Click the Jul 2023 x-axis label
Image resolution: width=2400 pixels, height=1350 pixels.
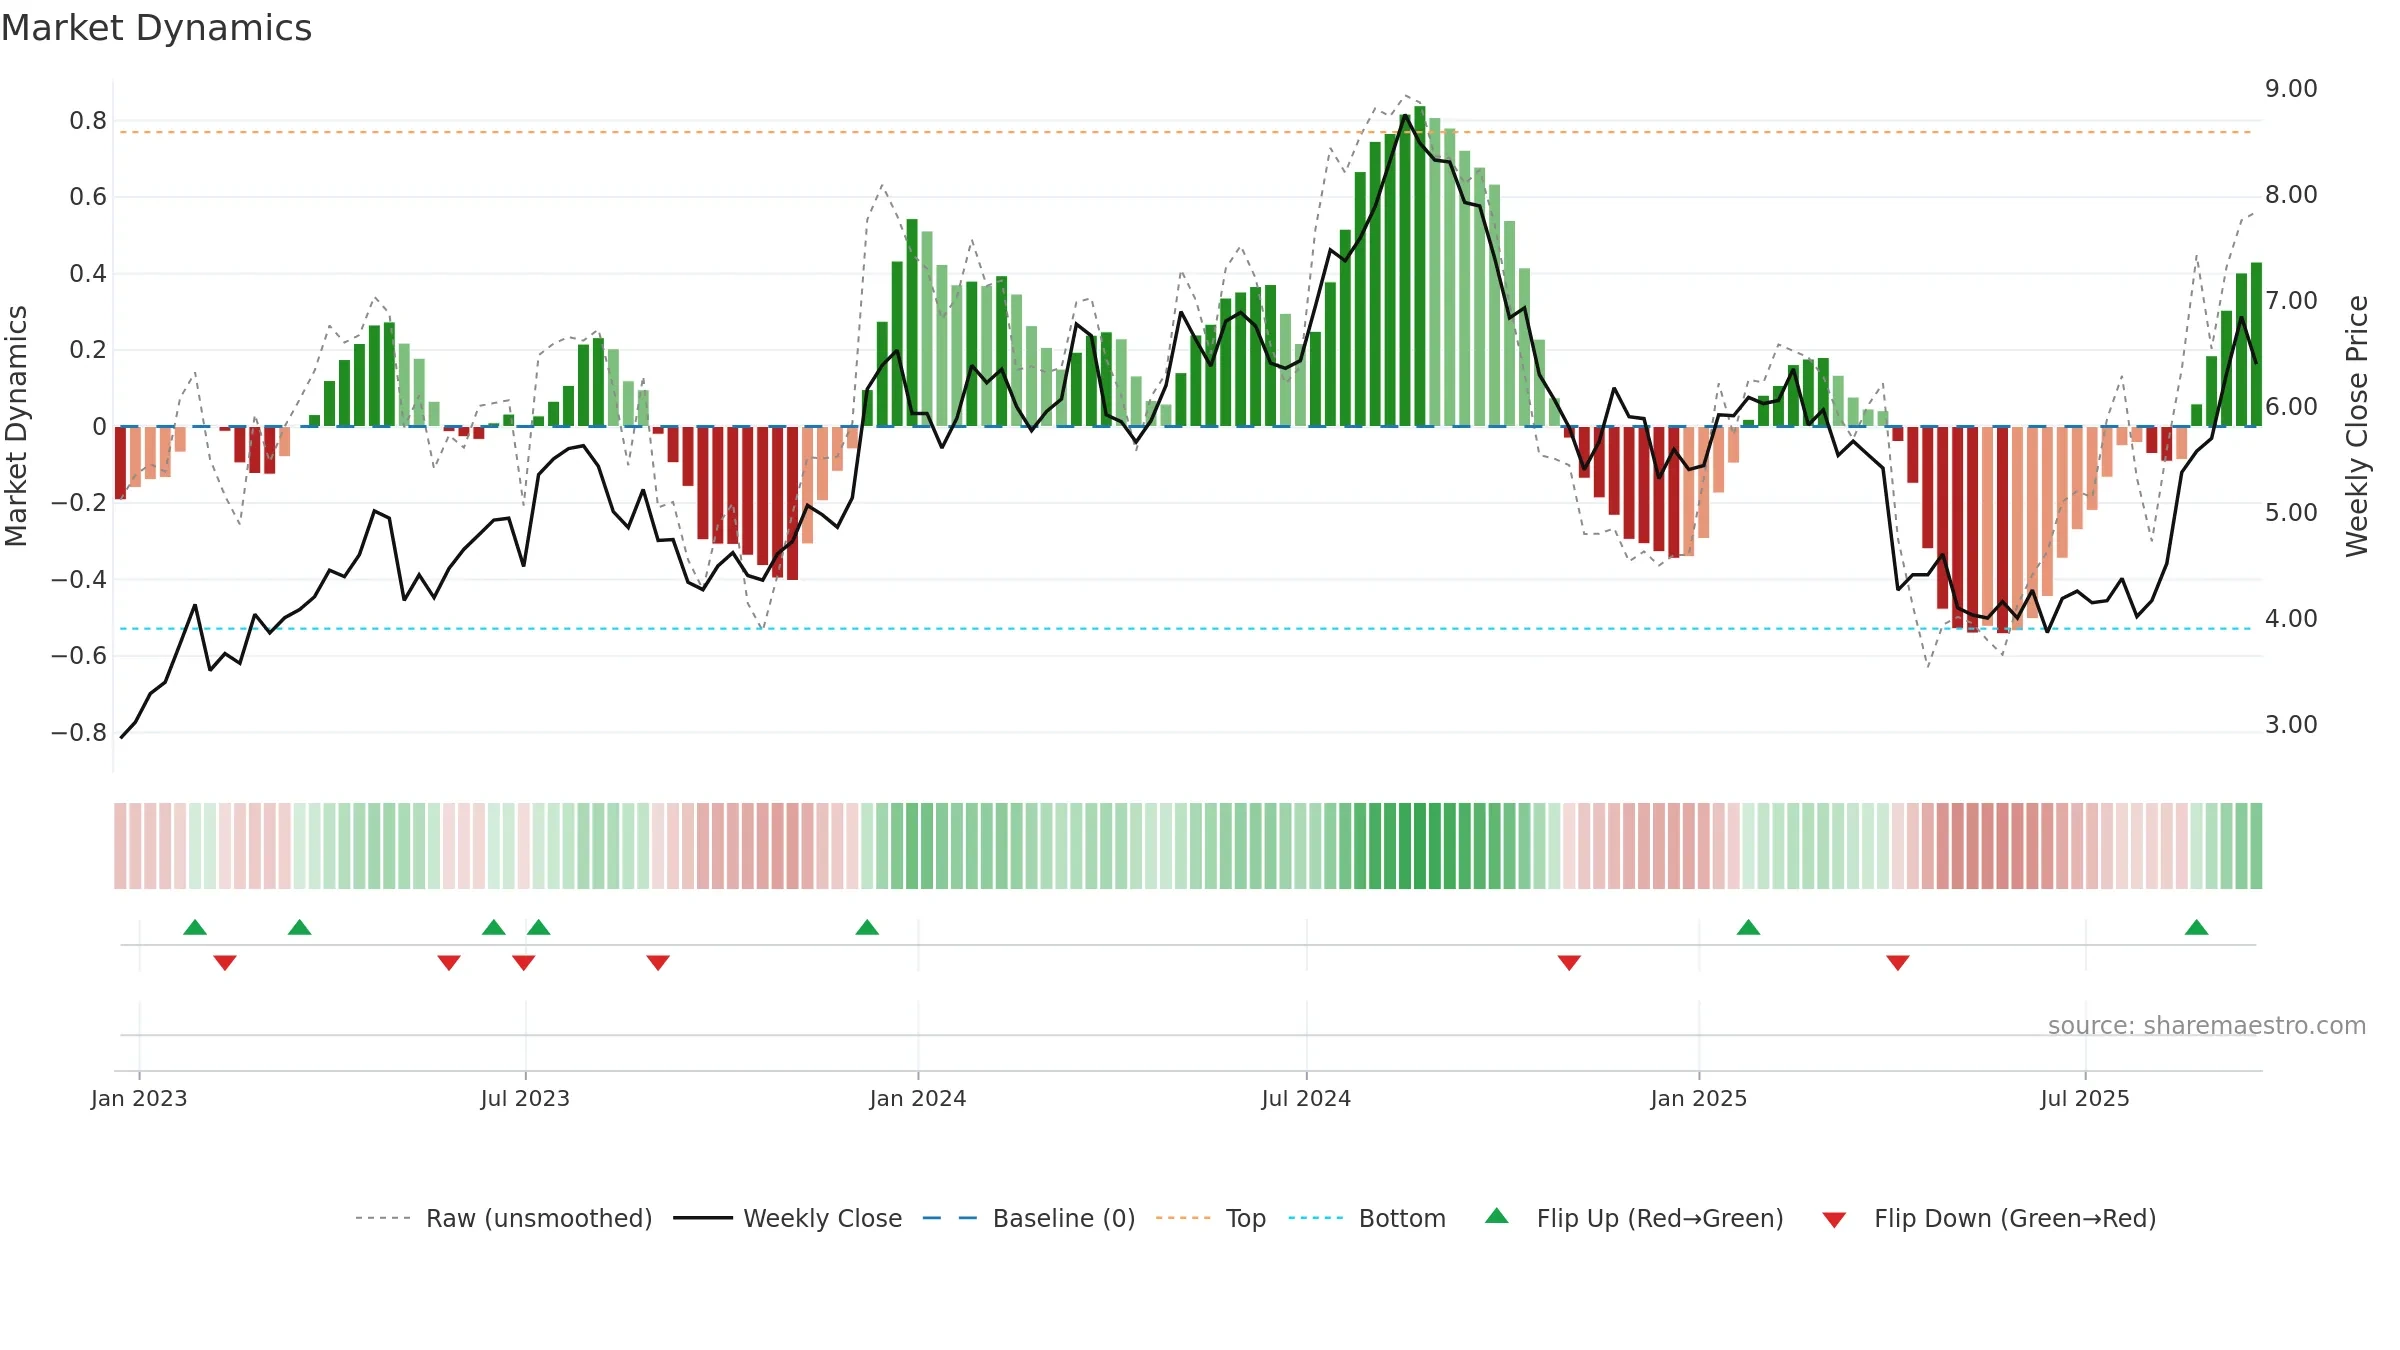(525, 1098)
